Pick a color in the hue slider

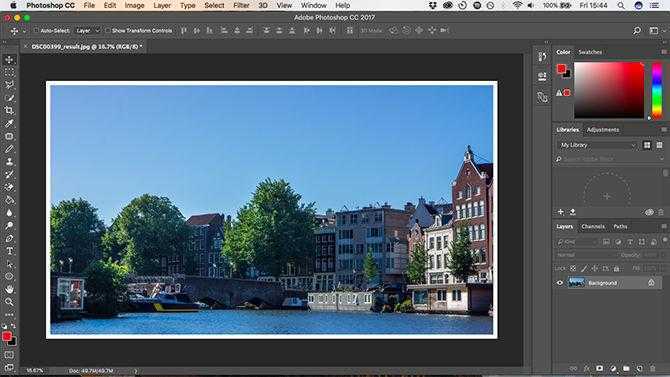click(x=657, y=91)
